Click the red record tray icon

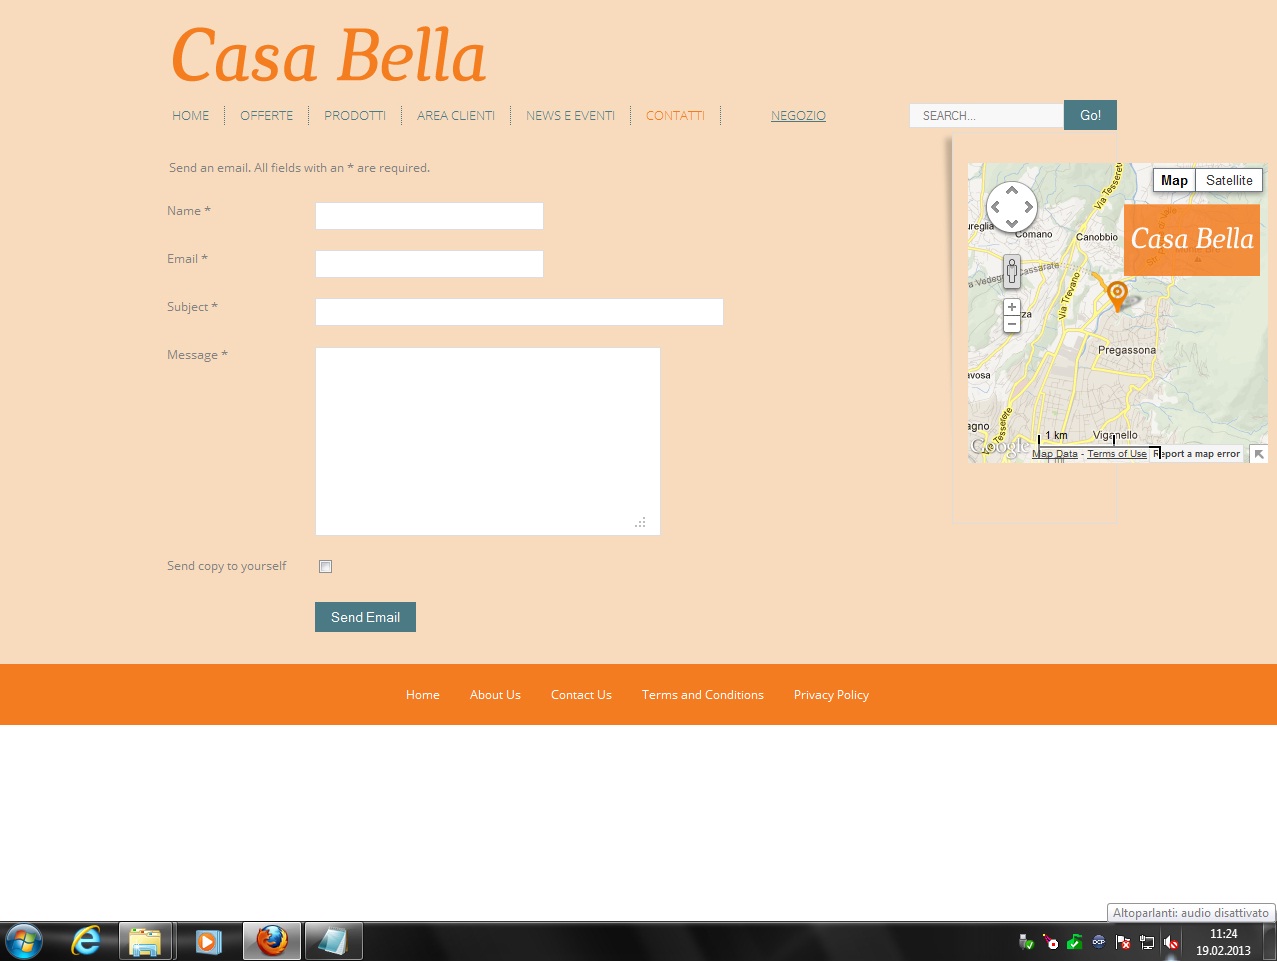tap(1050, 942)
